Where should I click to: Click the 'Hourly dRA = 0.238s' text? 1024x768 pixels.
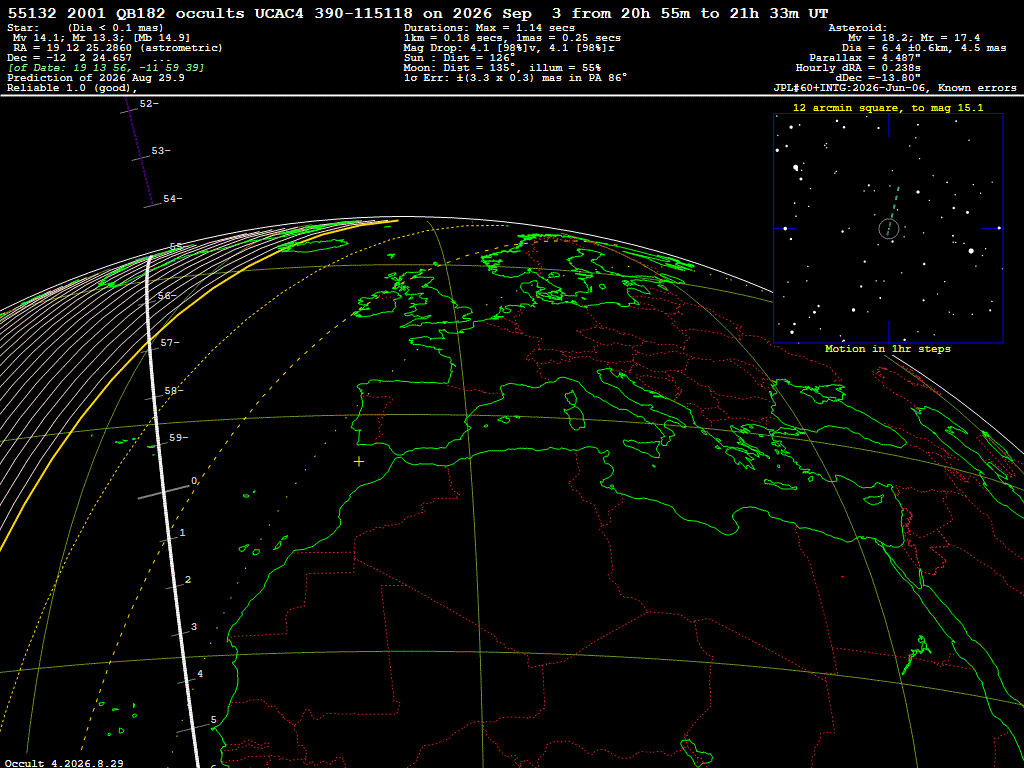[x=858, y=68]
